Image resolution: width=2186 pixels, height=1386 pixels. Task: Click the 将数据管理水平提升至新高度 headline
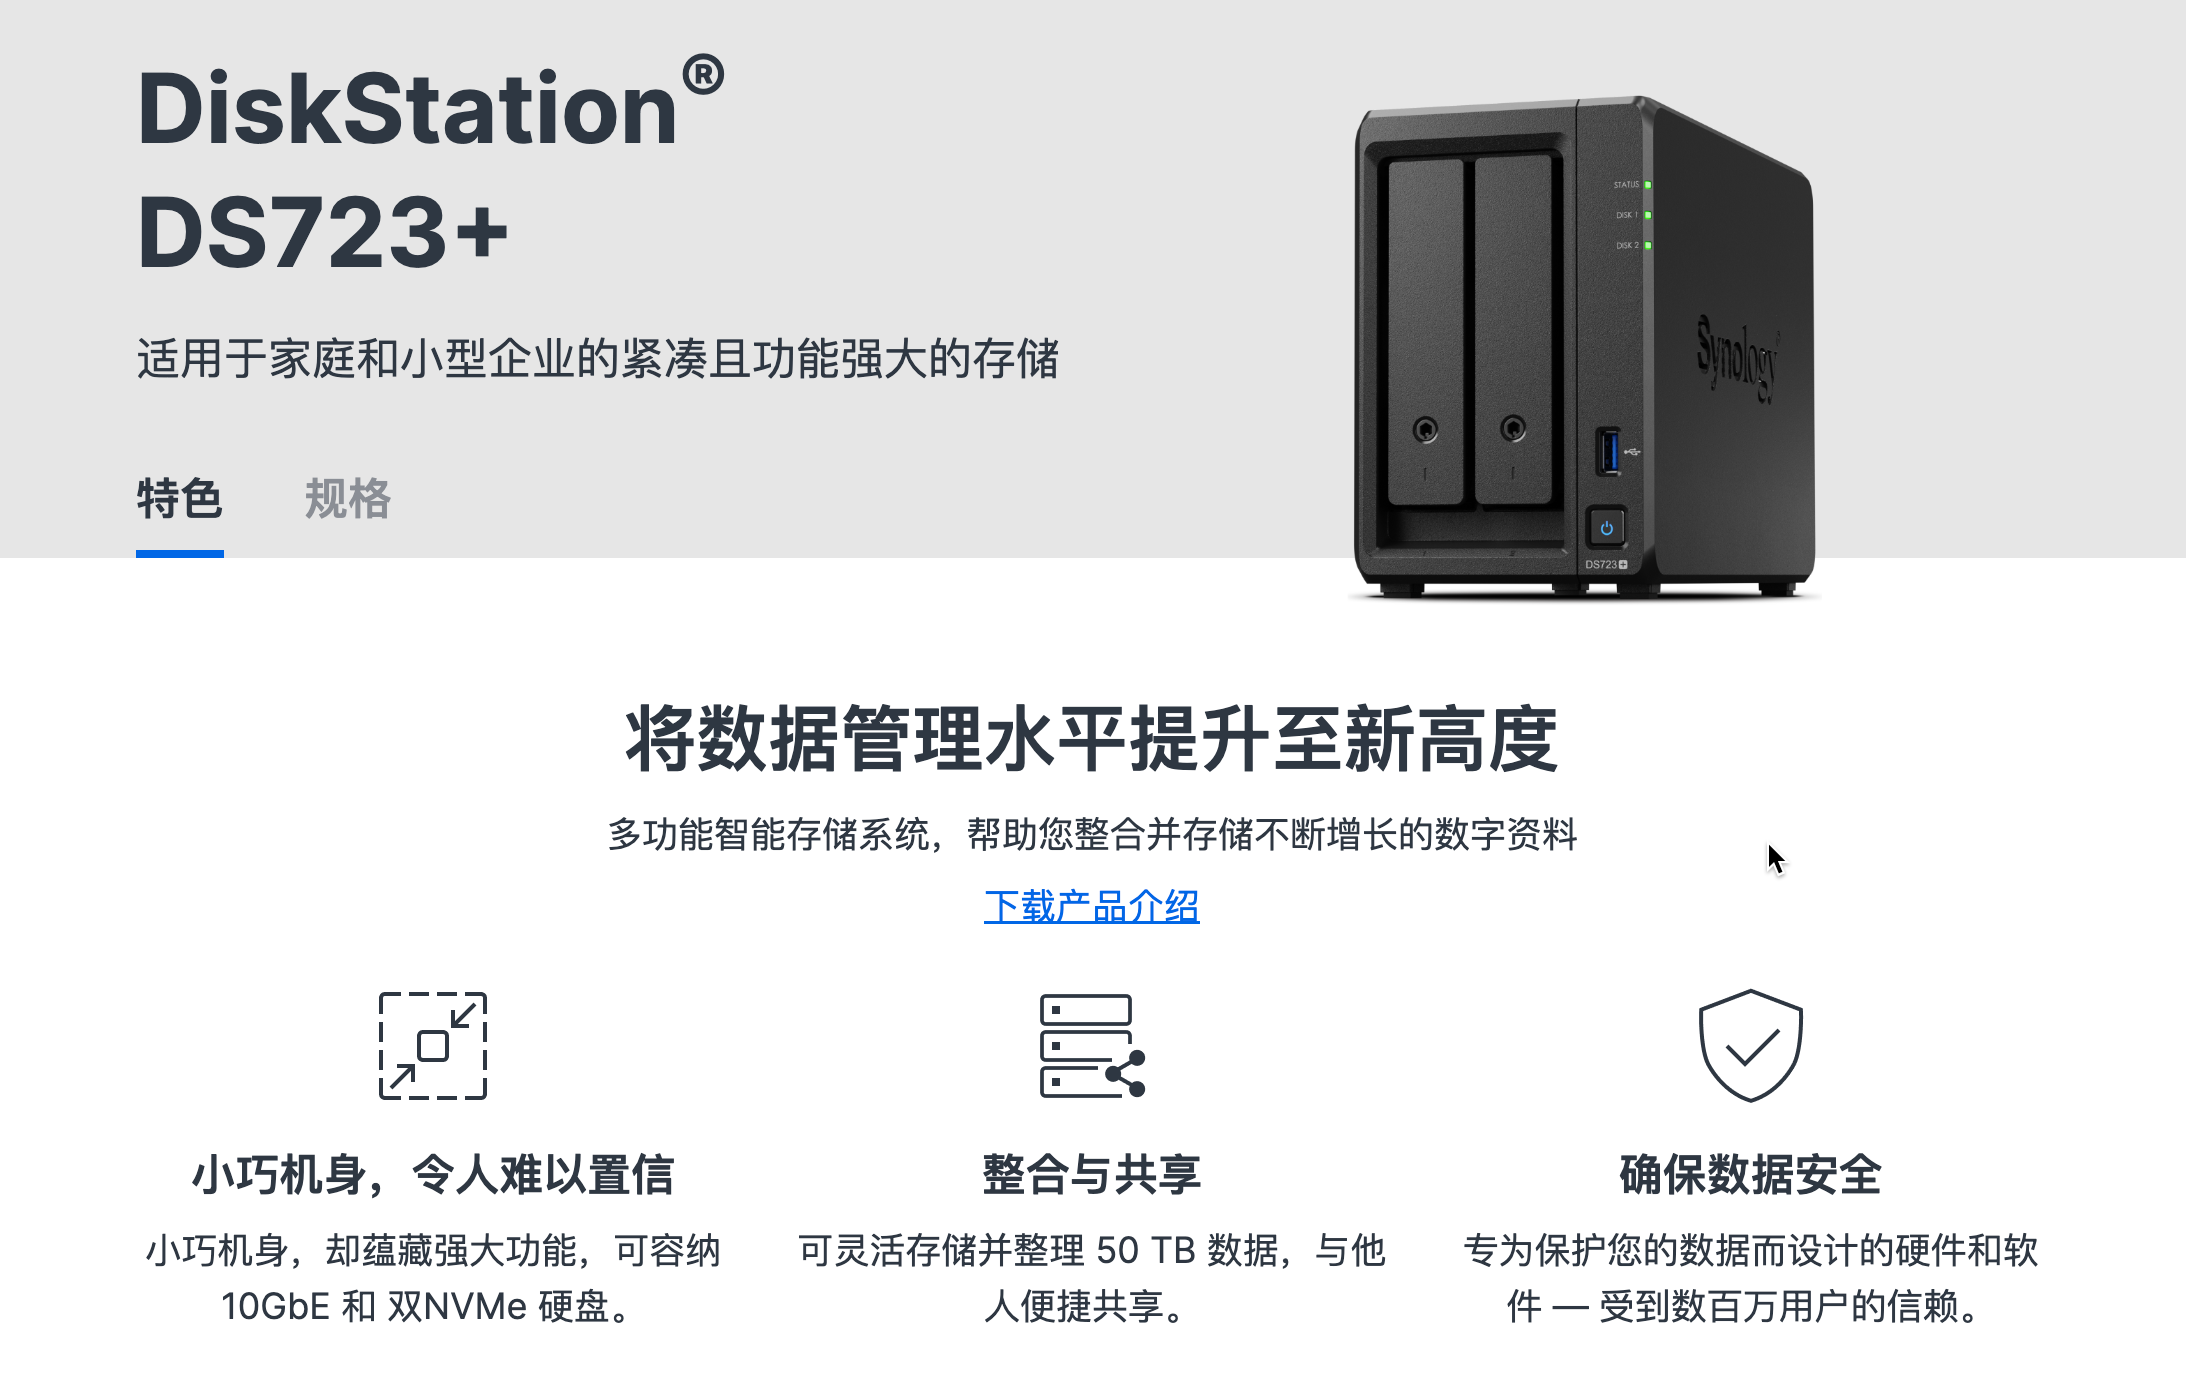(1092, 739)
